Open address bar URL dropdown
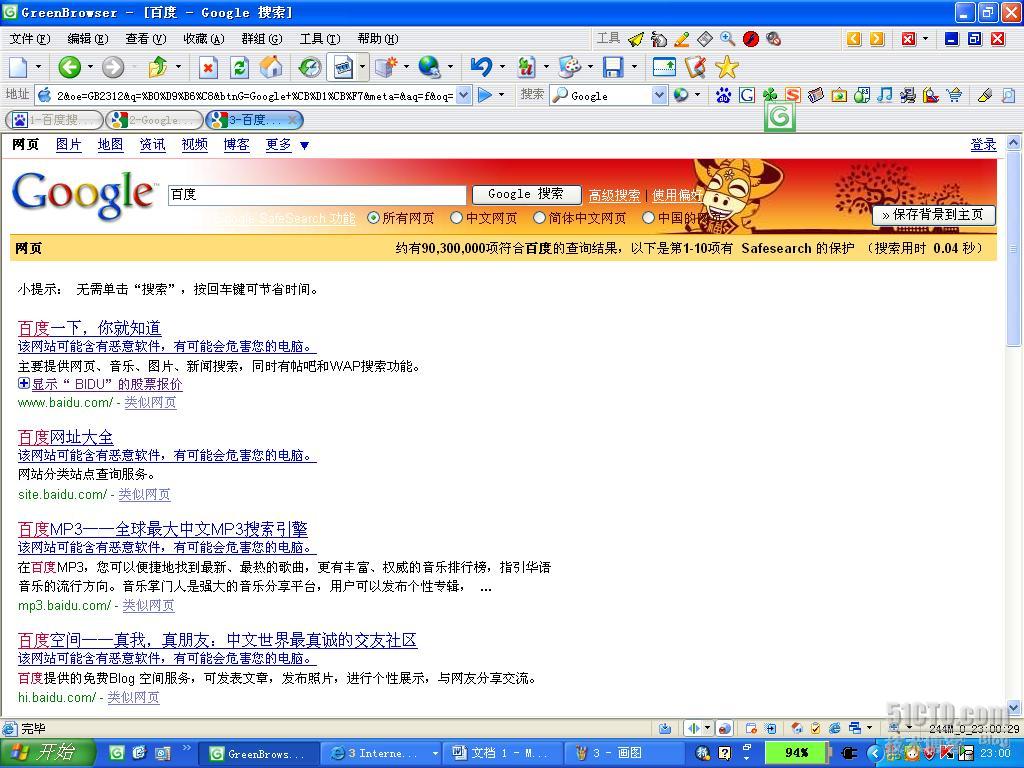This screenshot has height=768, width=1024. point(464,95)
